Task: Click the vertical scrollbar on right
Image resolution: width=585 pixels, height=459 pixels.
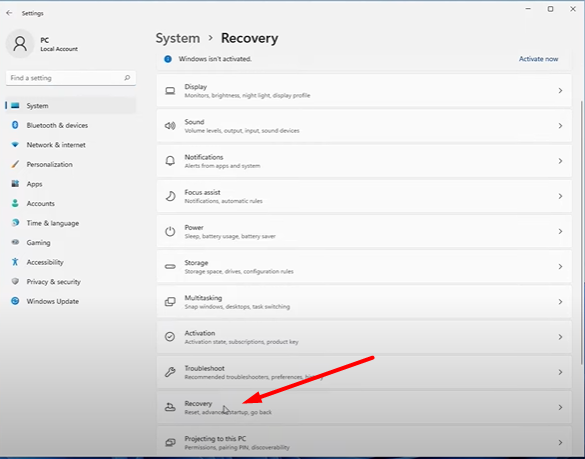Action: click(582, 231)
